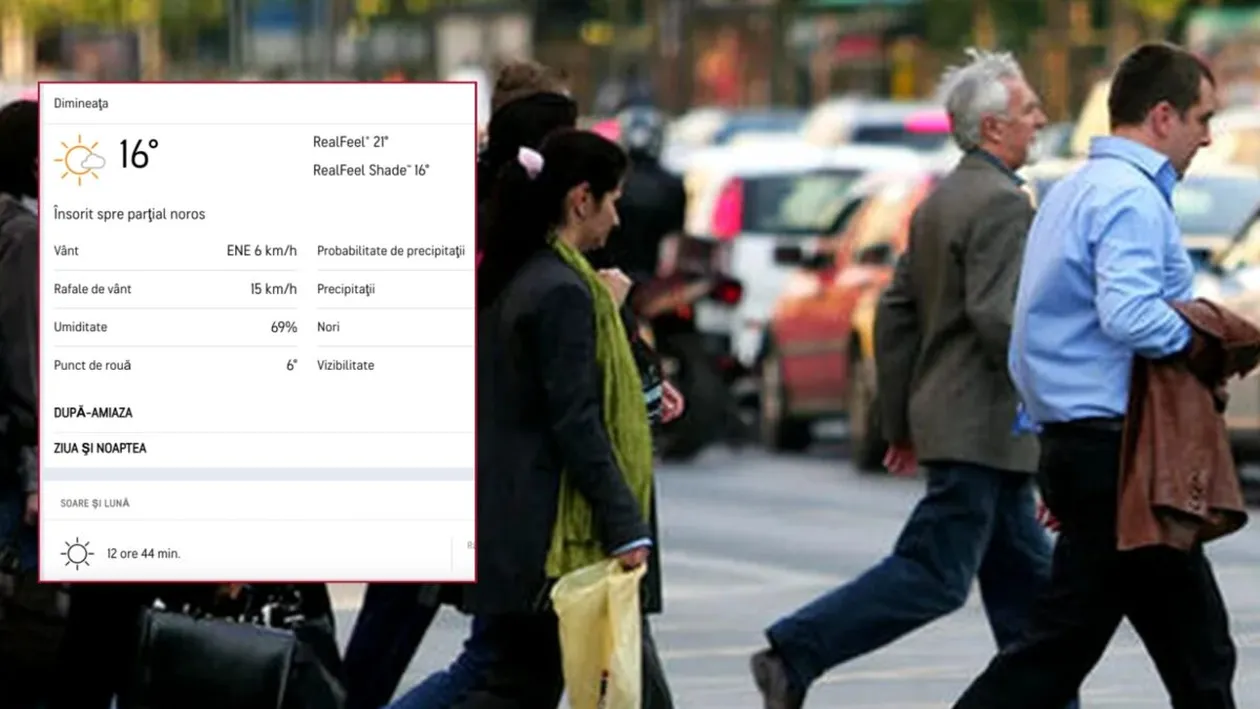Viewport: 1260px width, 709px height.
Task: Click the 12 ore 44 min. daylight text
Action: click(144, 553)
